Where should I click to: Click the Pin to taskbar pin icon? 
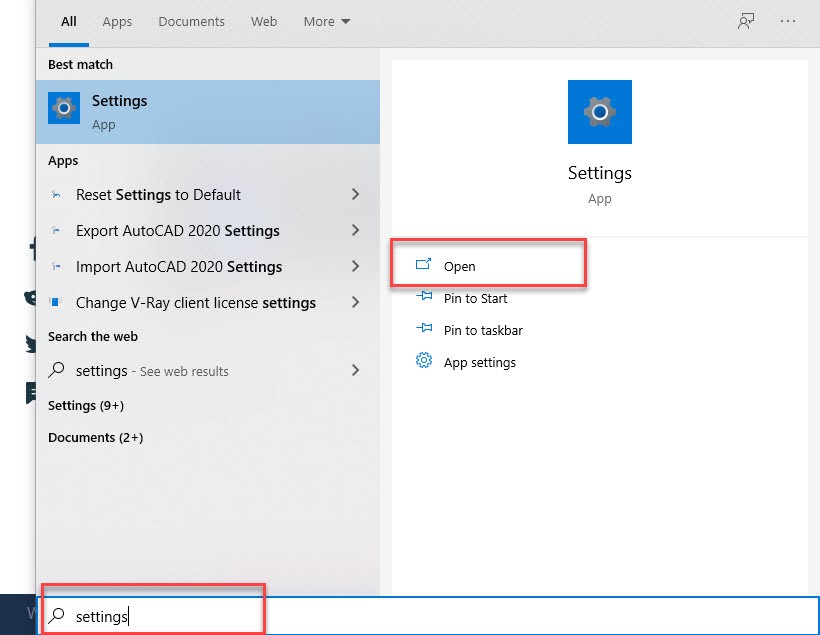tap(424, 328)
